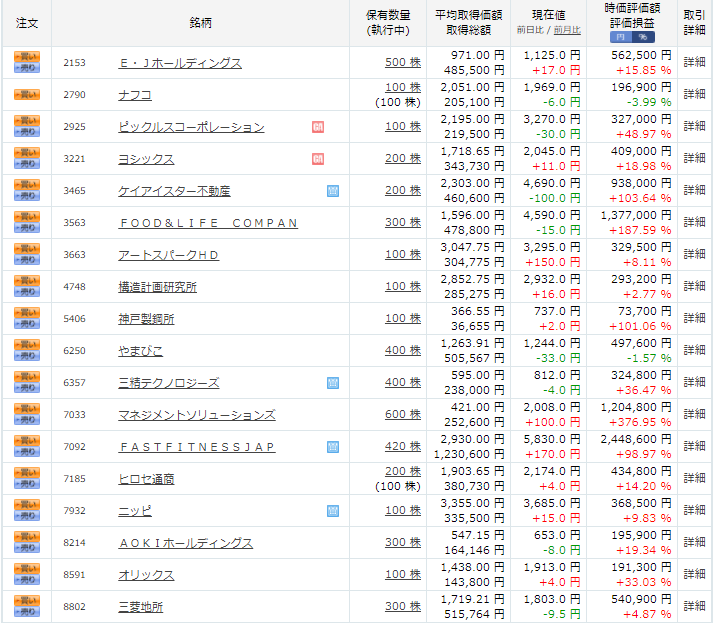The height and width of the screenshot is (623, 718).
Task: Click the 売り sell button for 2925 ピックルスコーポレーション
Action: [27, 132]
